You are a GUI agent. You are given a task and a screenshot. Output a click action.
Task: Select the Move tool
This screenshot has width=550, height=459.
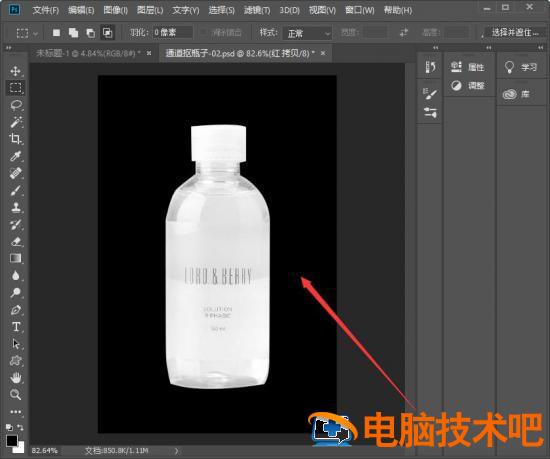(x=15, y=71)
